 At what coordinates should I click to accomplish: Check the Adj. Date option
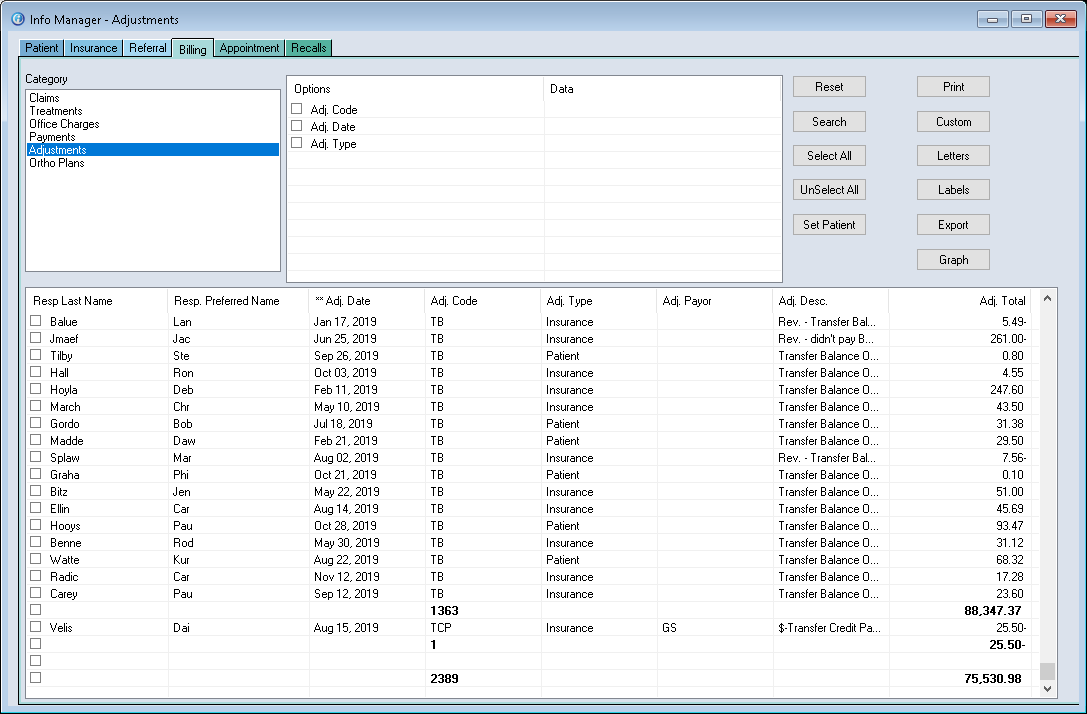pos(297,126)
